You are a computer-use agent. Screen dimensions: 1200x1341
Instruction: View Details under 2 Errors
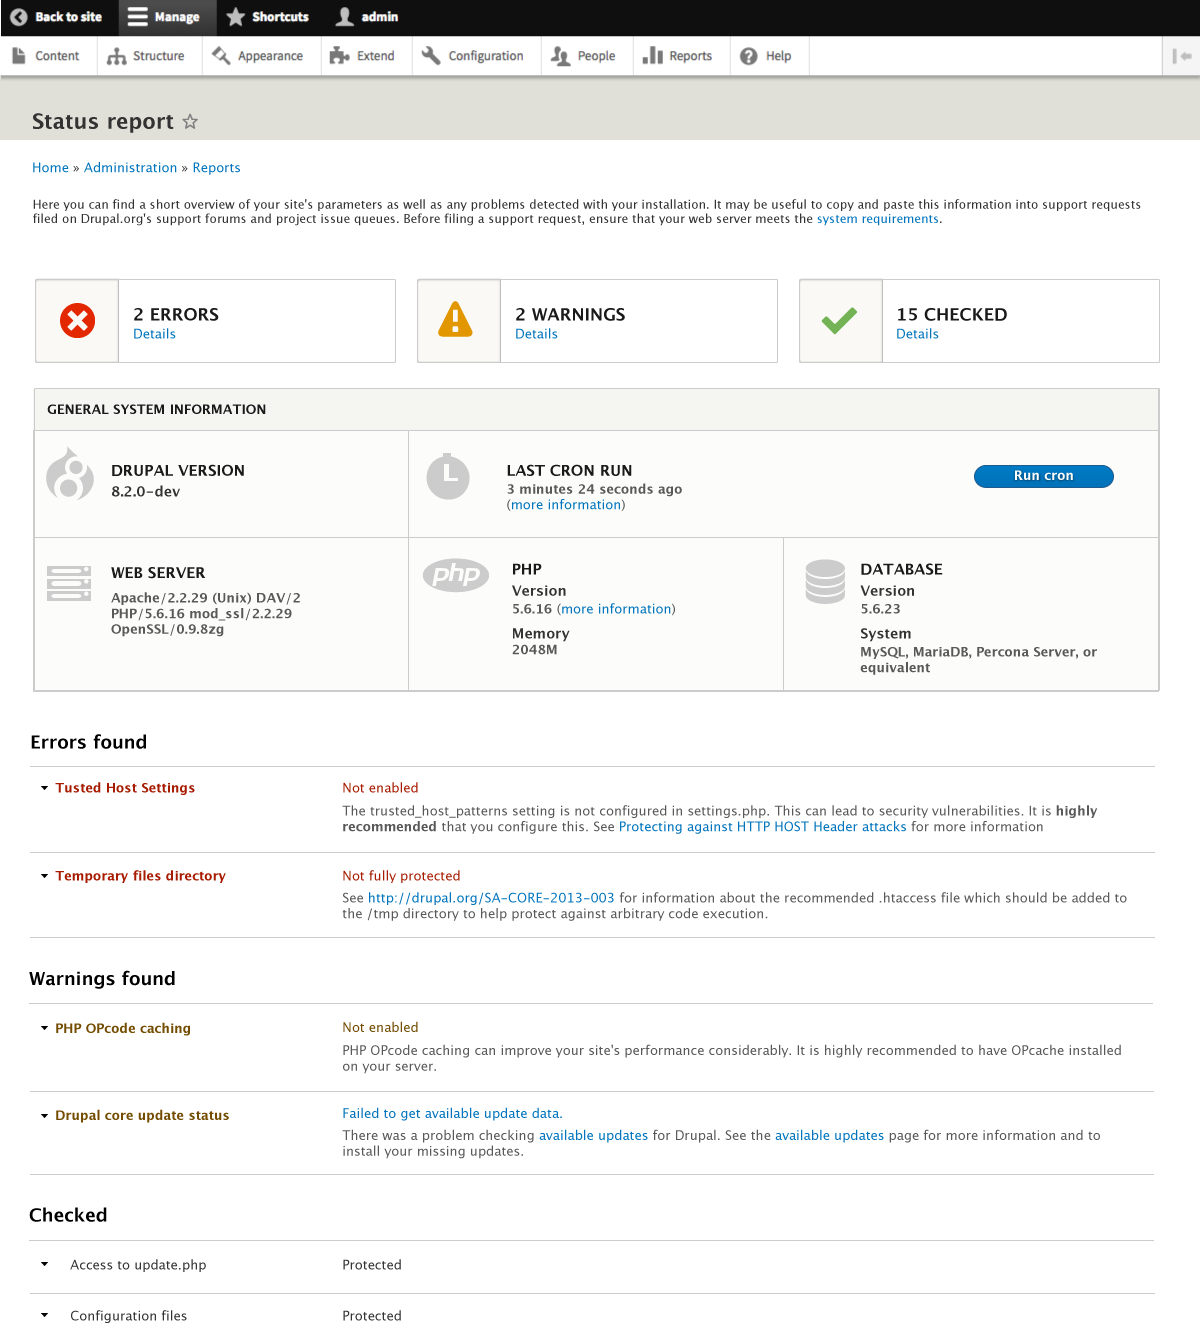[x=154, y=334]
